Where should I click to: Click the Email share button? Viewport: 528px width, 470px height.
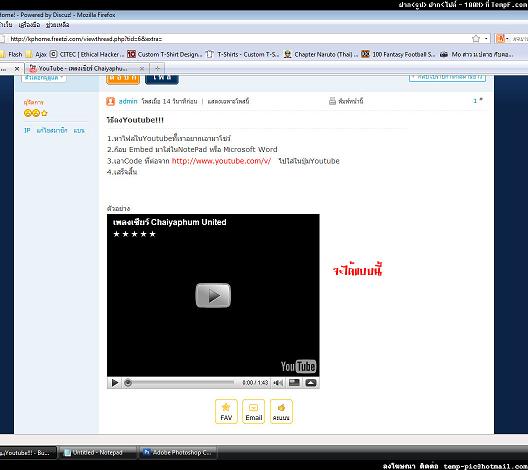pos(254,411)
